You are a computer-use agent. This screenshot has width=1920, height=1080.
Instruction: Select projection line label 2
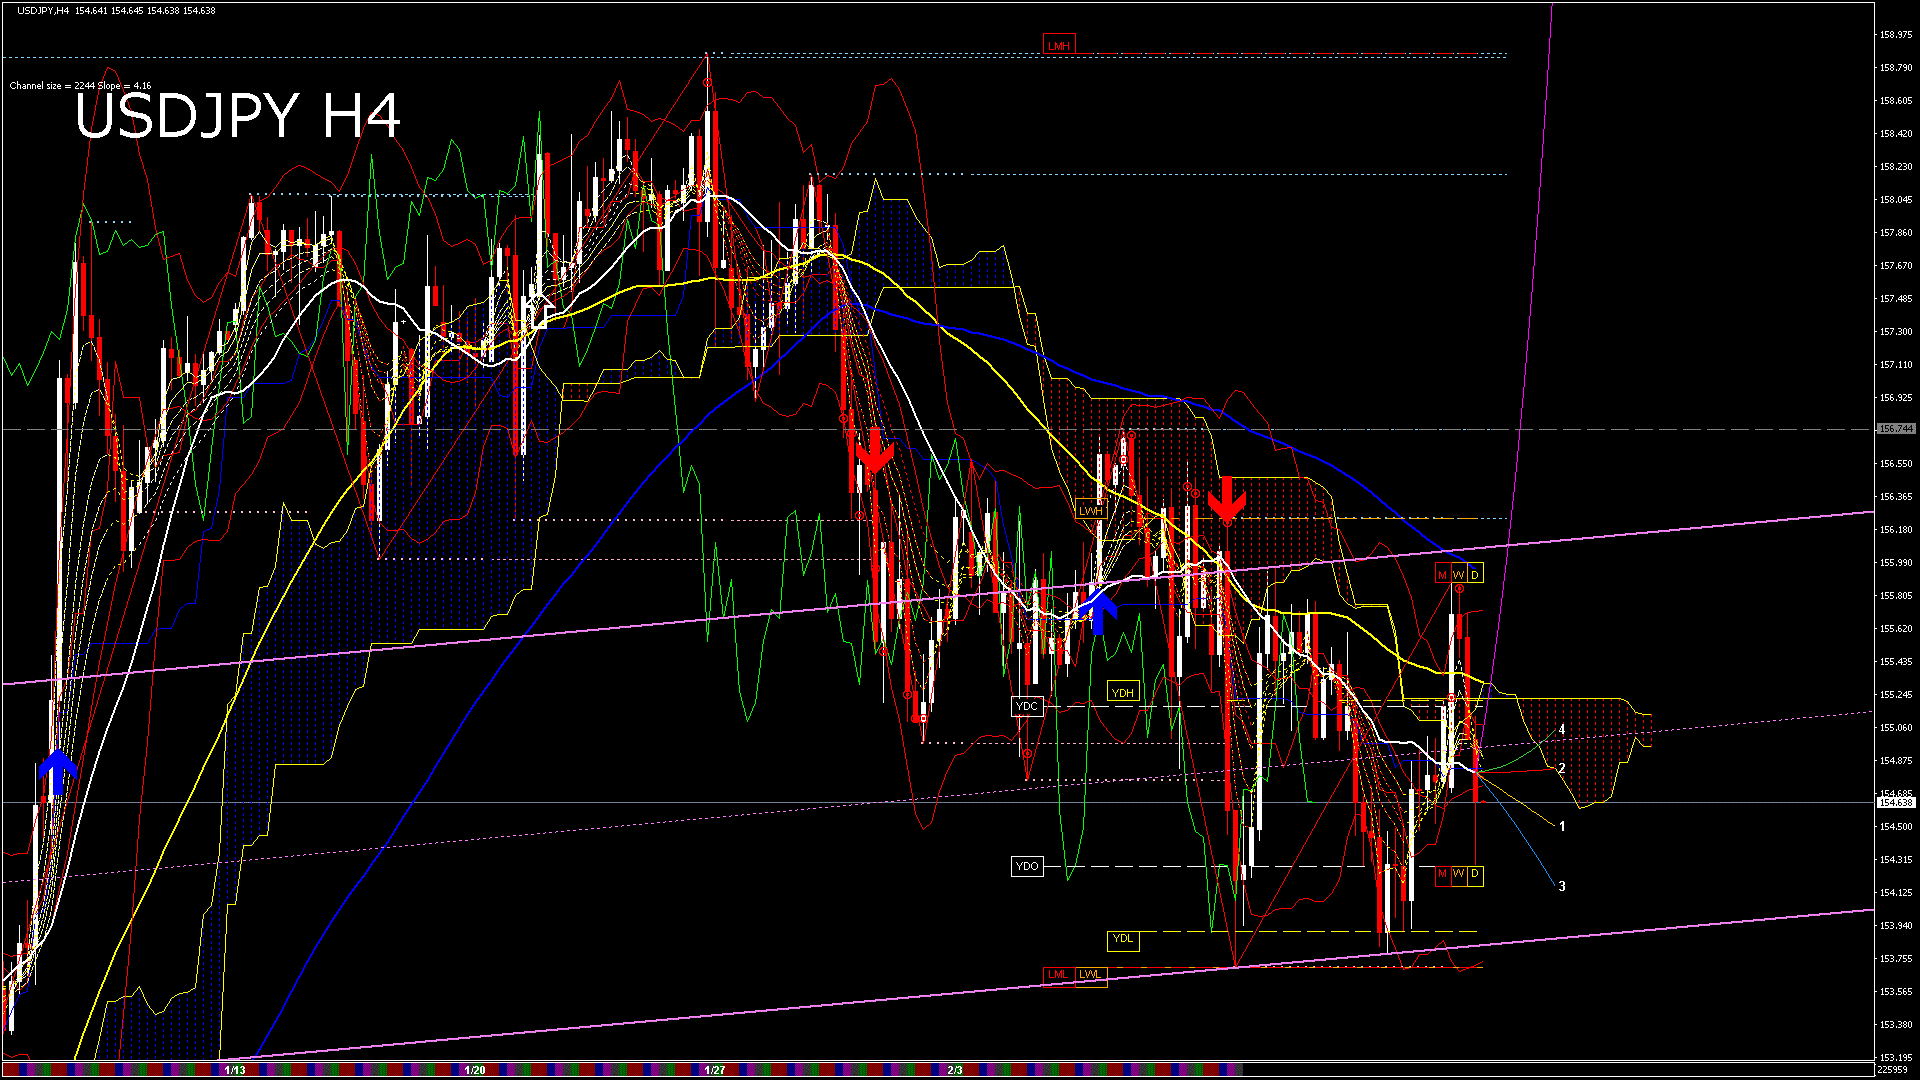pos(1562,769)
